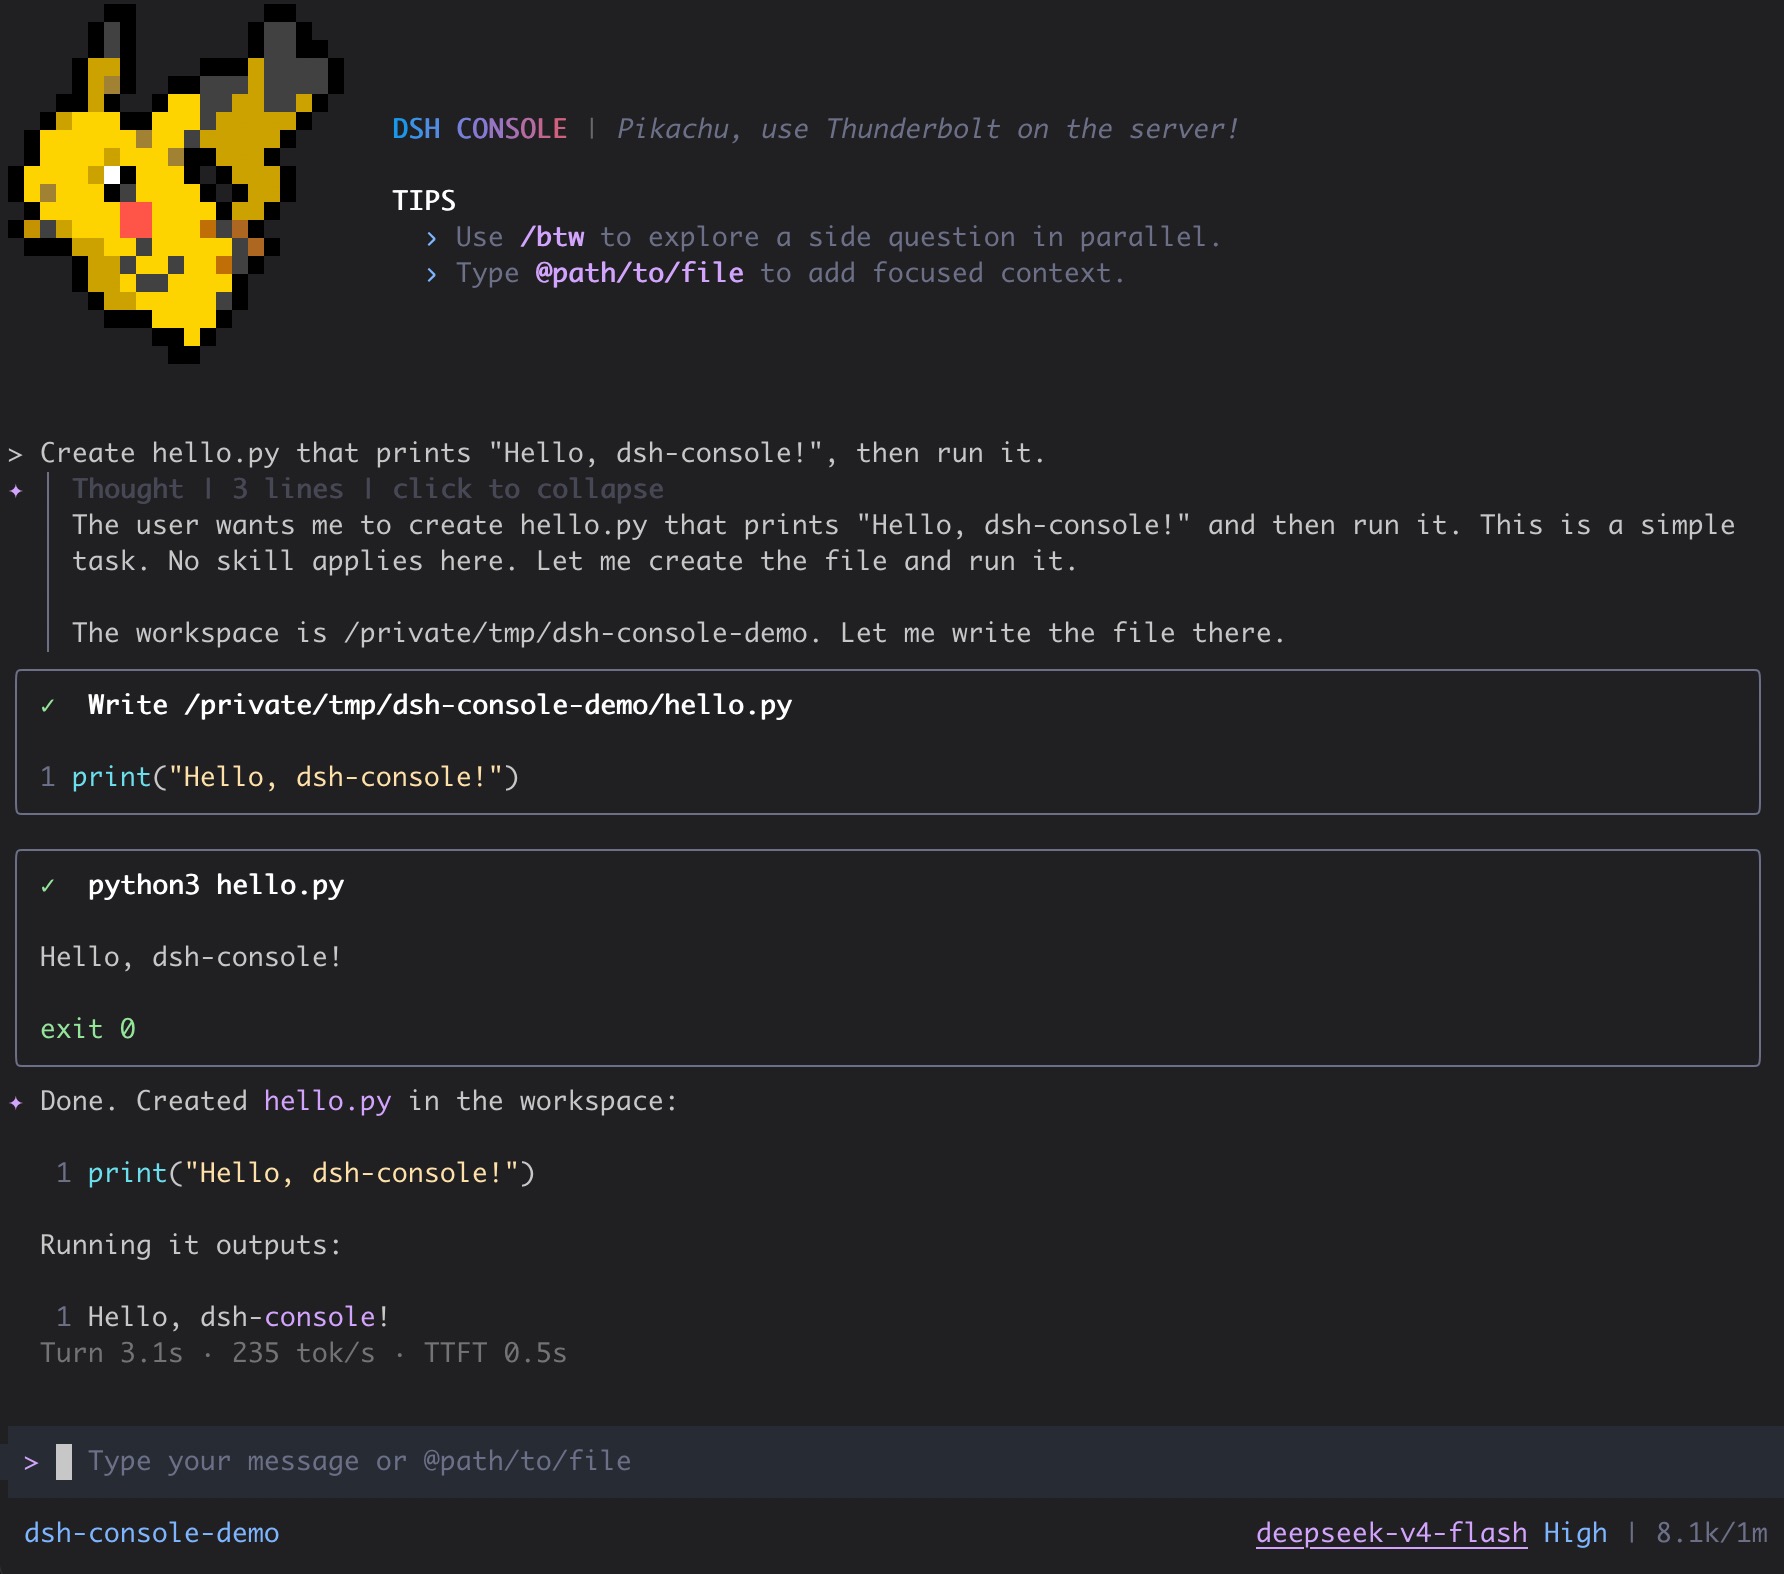The image size is (1784, 1574).
Task: Click the 'Hello, dsh-console!' output in python3 box
Action: tap(191, 957)
